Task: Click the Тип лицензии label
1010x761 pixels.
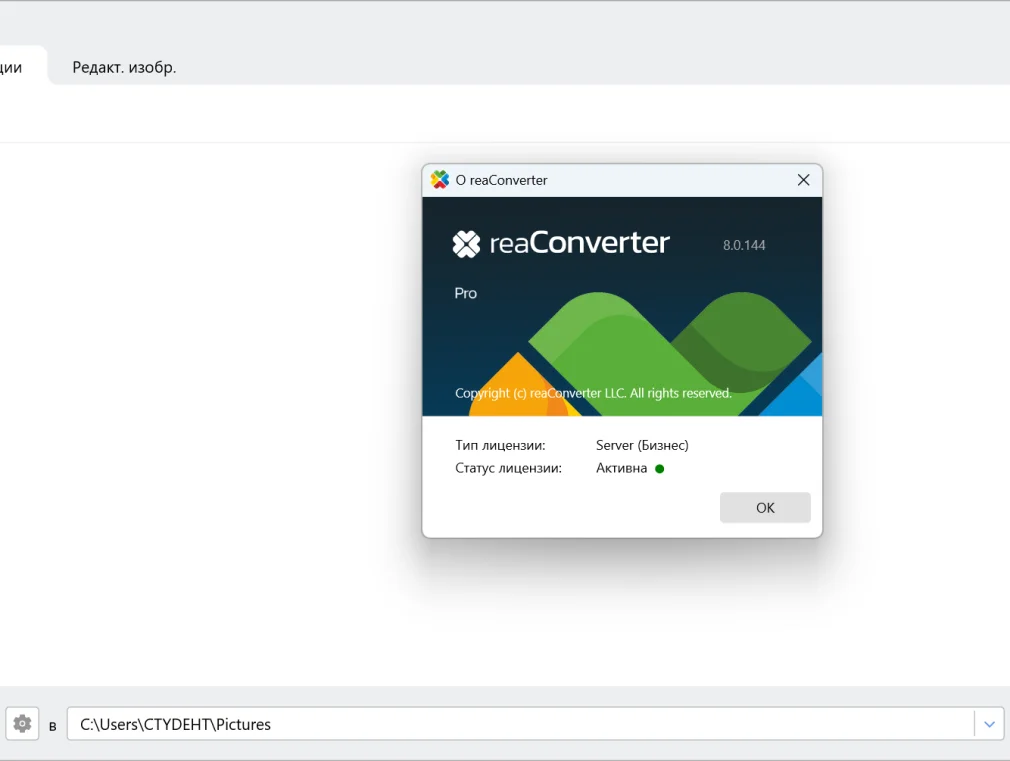Action: (x=500, y=445)
